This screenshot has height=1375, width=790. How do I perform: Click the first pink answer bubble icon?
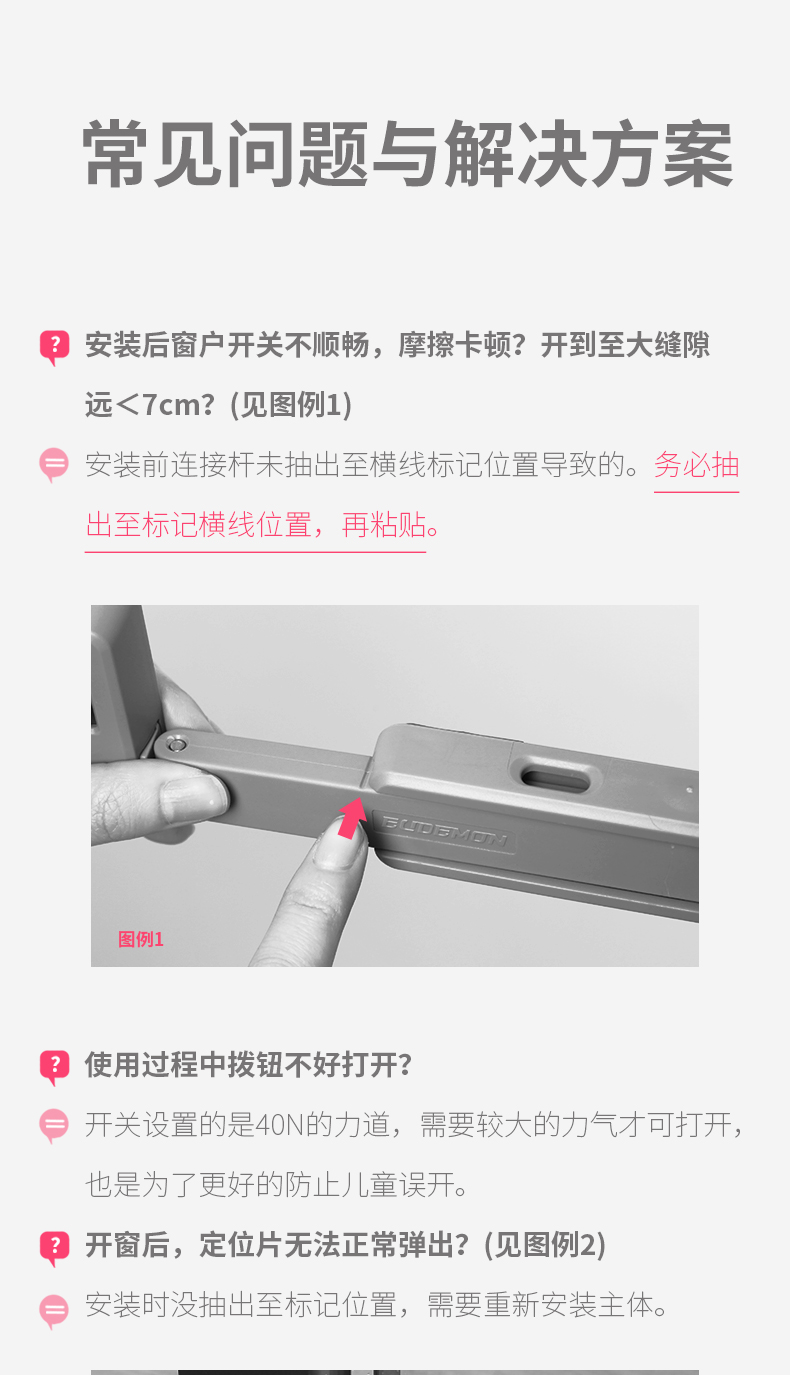coord(54,465)
